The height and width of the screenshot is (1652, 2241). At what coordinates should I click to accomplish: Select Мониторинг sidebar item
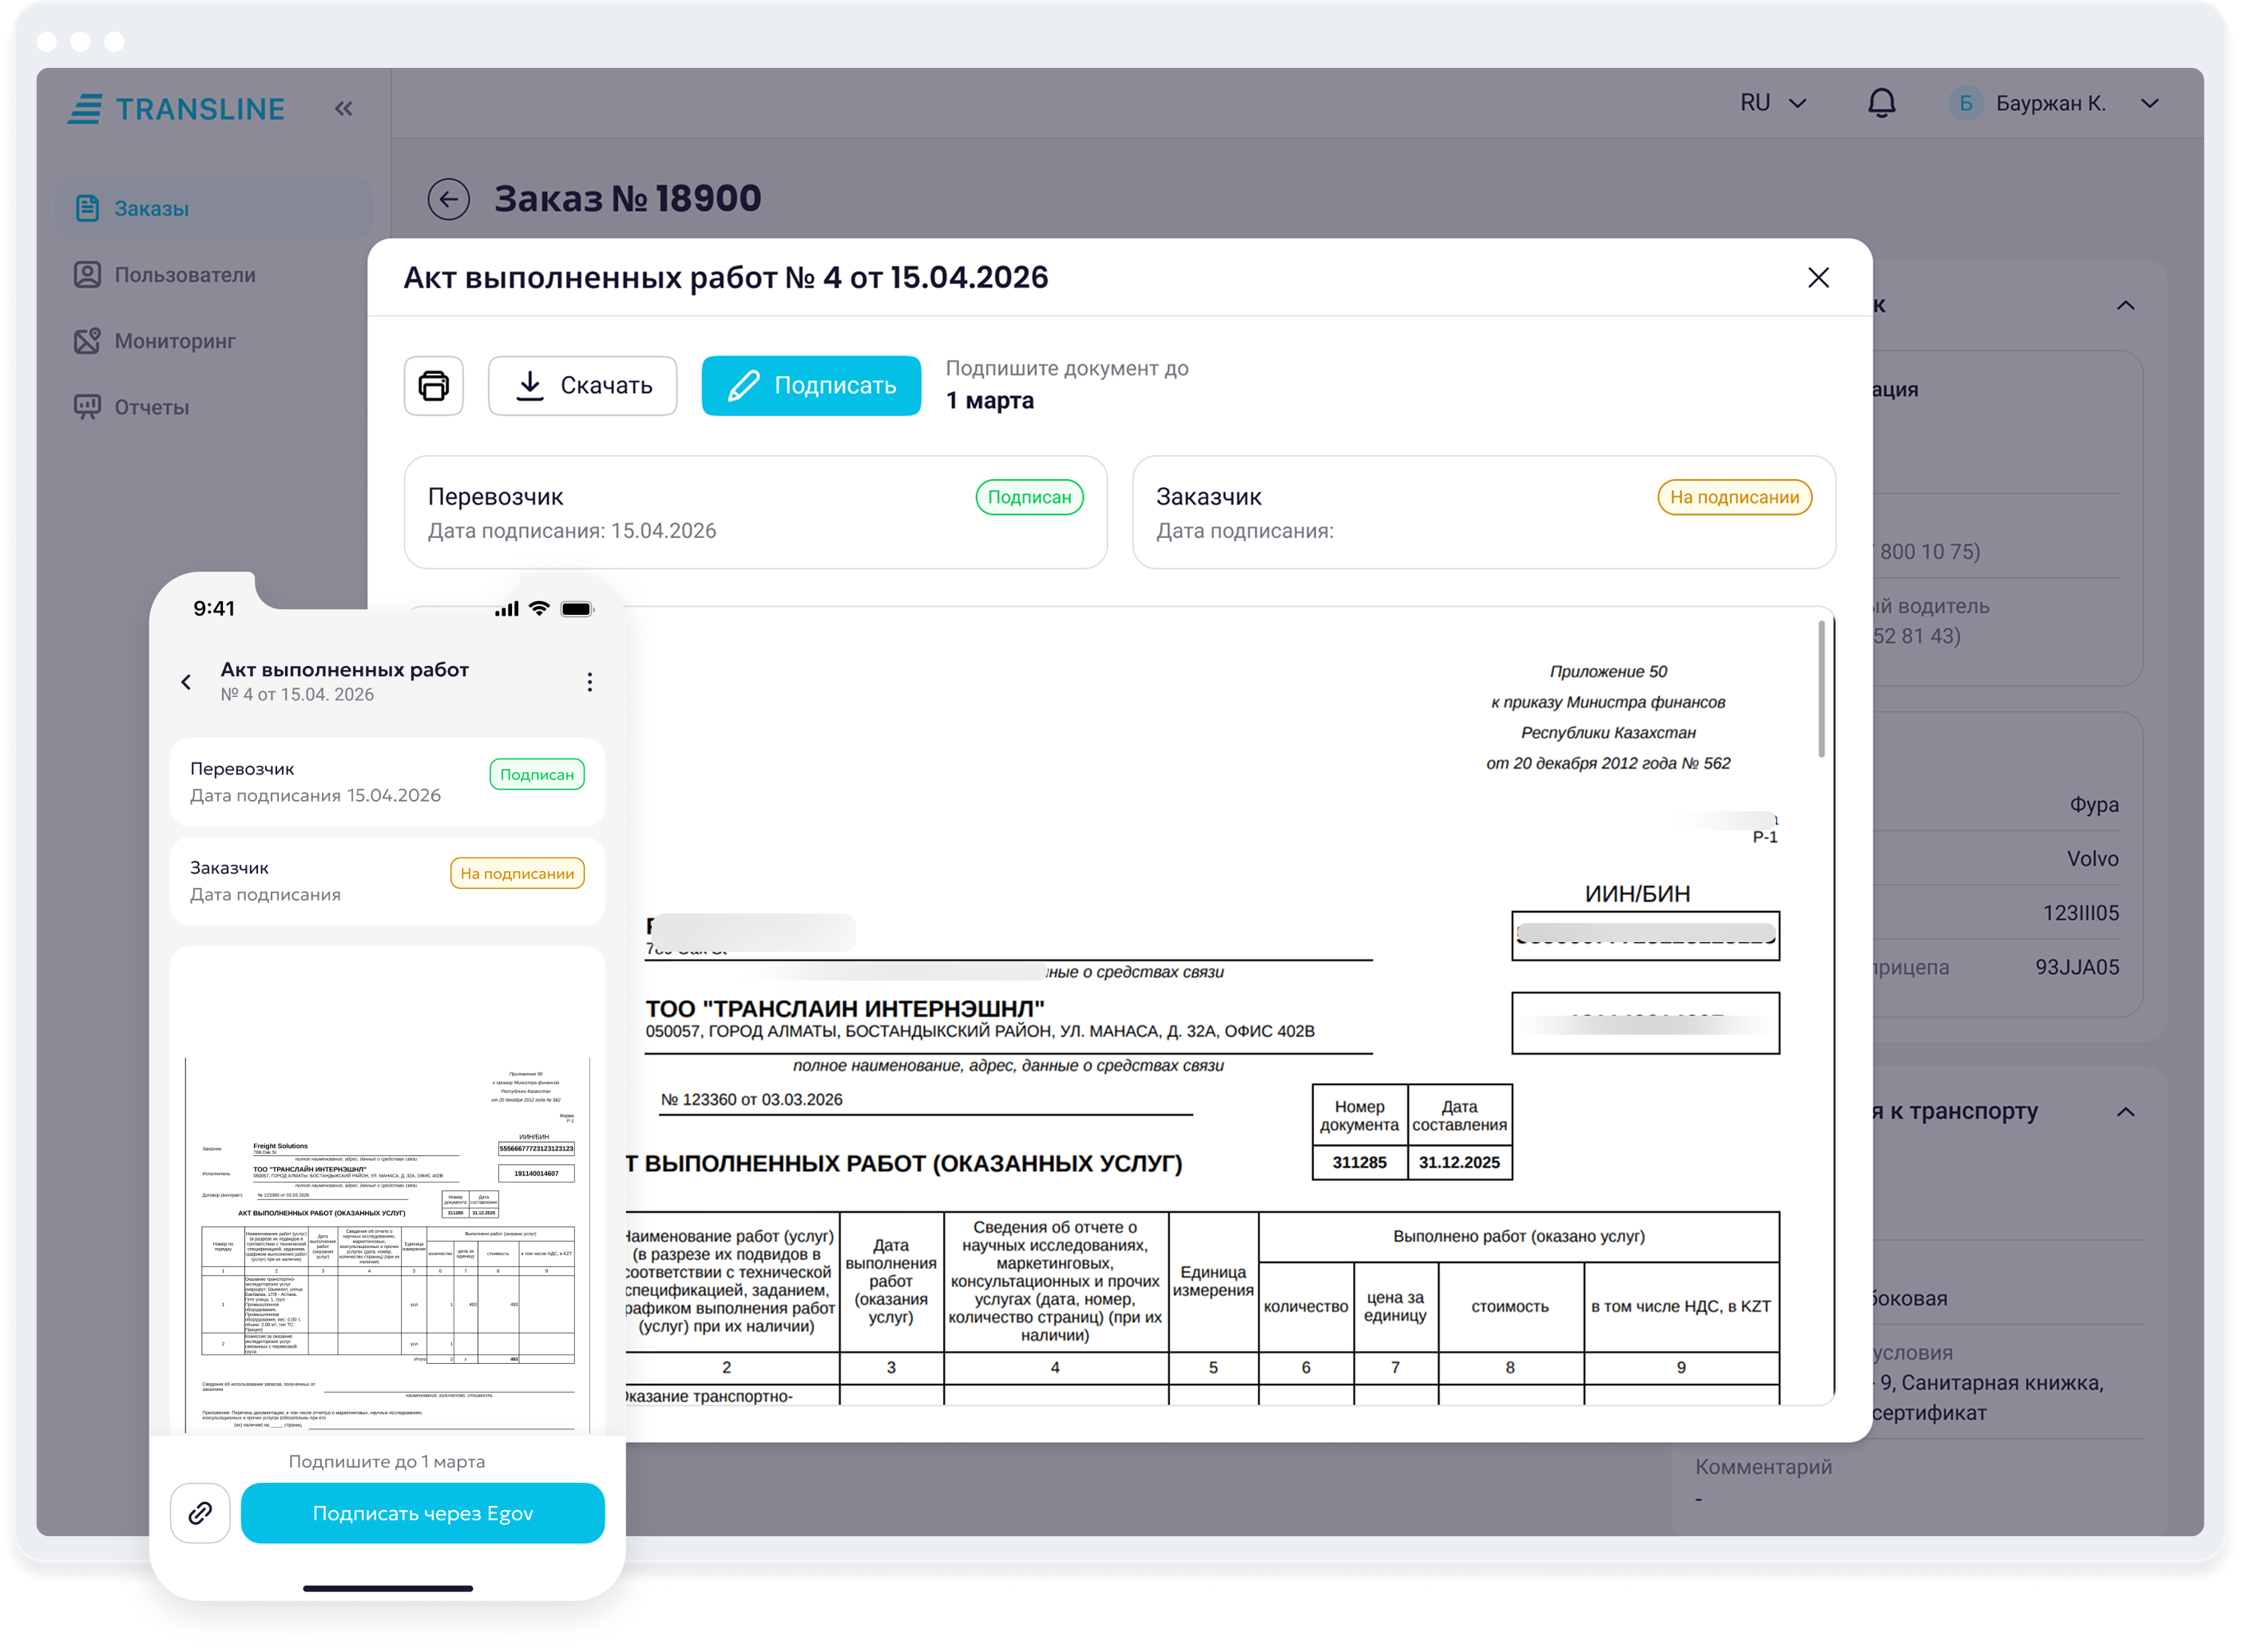[x=174, y=341]
